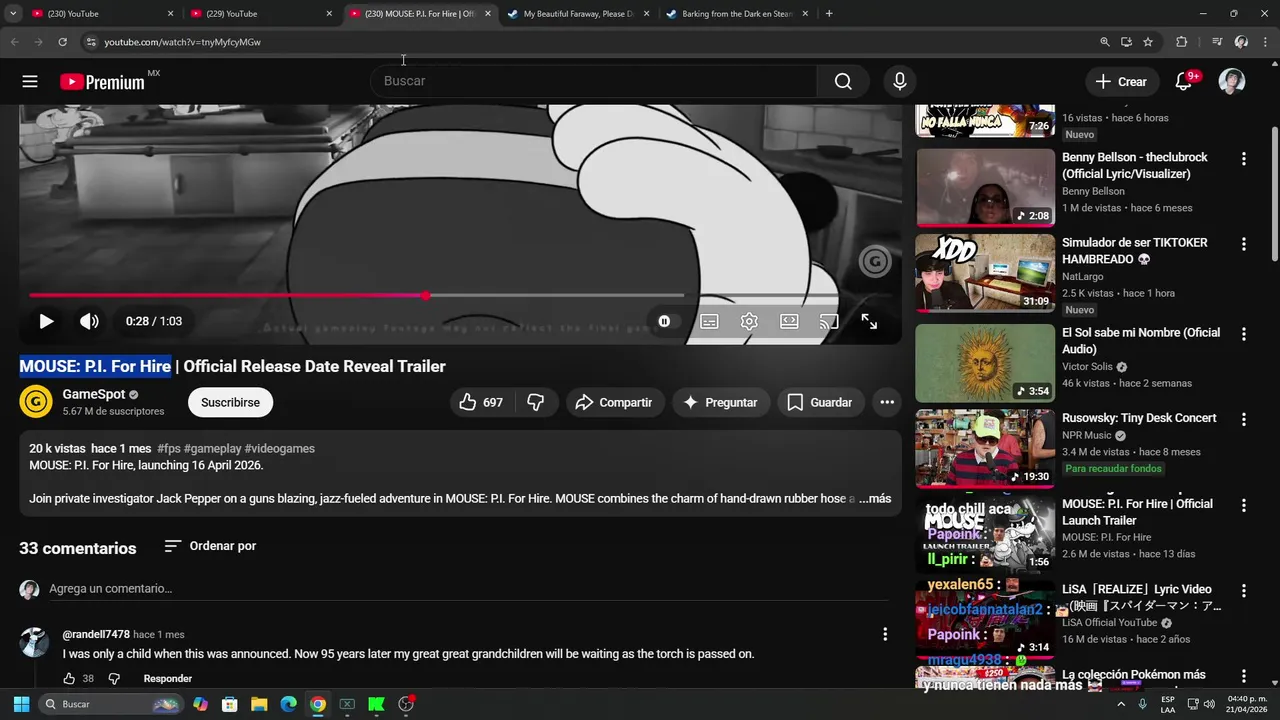Switch to theater mode view
The image size is (1280, 720).
pyautogui.click(x=789, y=321)
